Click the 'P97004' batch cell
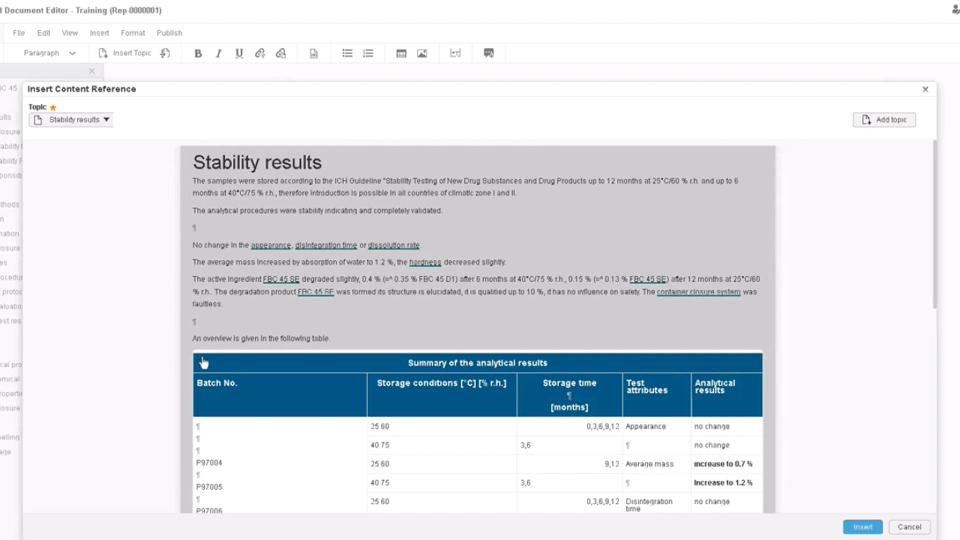 point(209,463)
